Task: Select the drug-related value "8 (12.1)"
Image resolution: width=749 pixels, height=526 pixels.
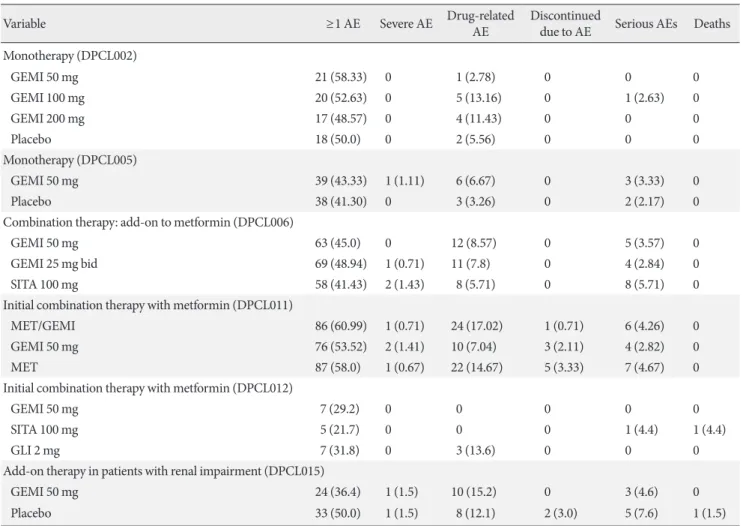Action: pyautogui.click(x=475, y=513)
